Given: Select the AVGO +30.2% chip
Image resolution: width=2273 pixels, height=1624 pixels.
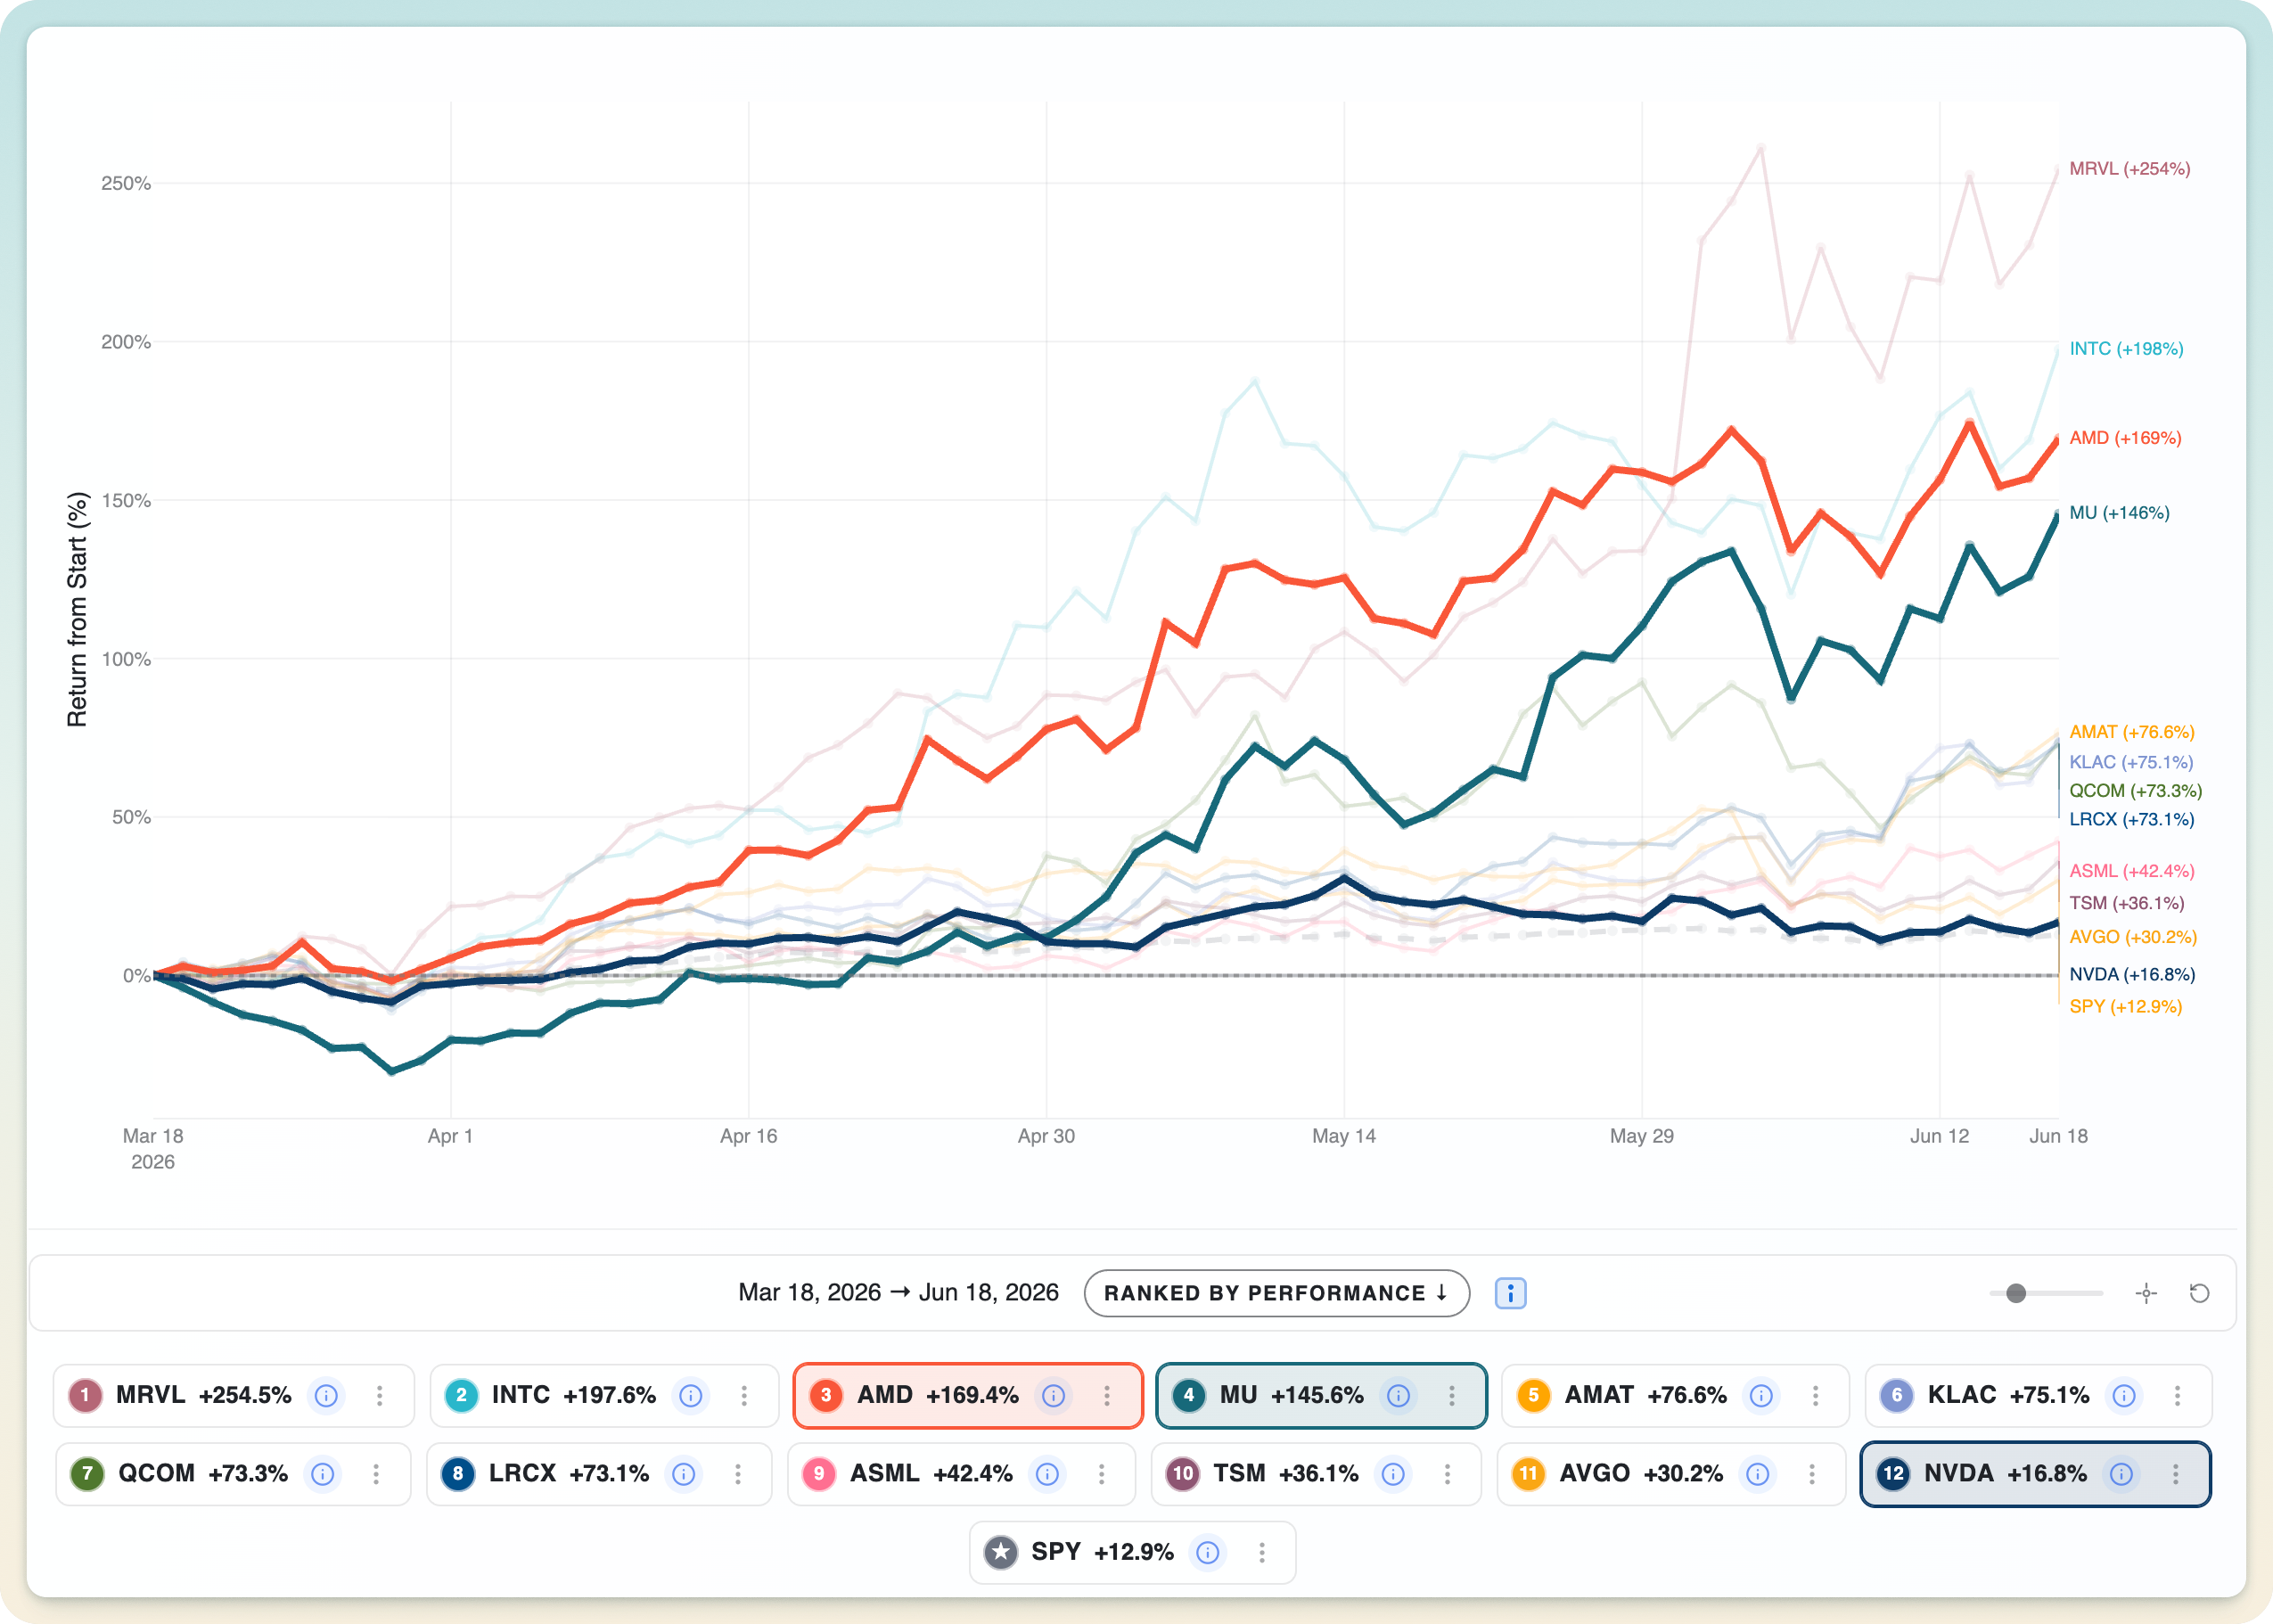Looking at the screenshot, I should pyautogui.click(x=1671, y=1474).
